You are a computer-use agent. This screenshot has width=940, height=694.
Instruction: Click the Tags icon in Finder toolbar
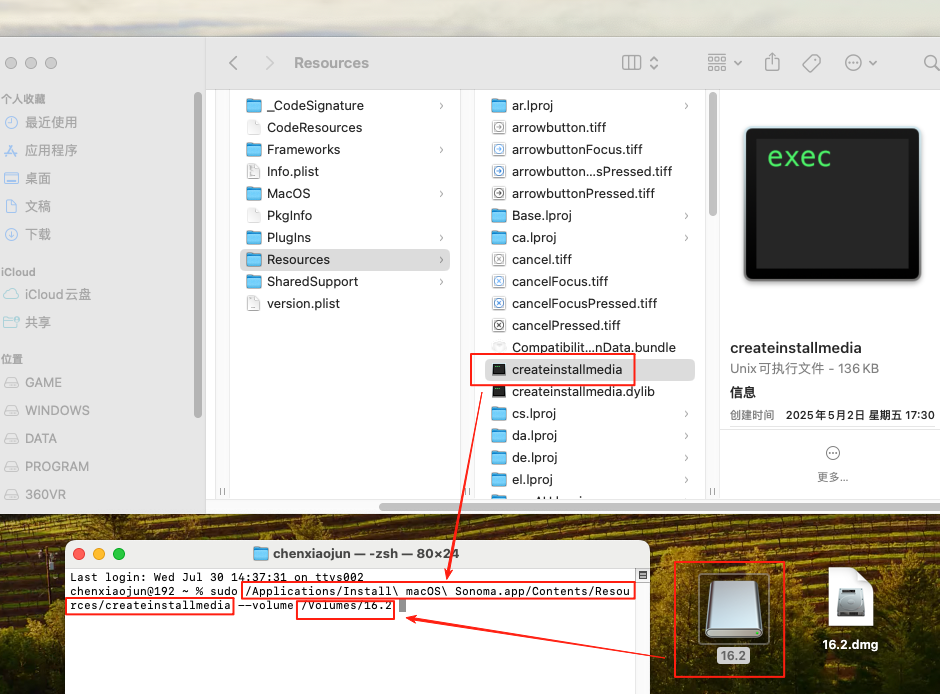tap(812, 62)
